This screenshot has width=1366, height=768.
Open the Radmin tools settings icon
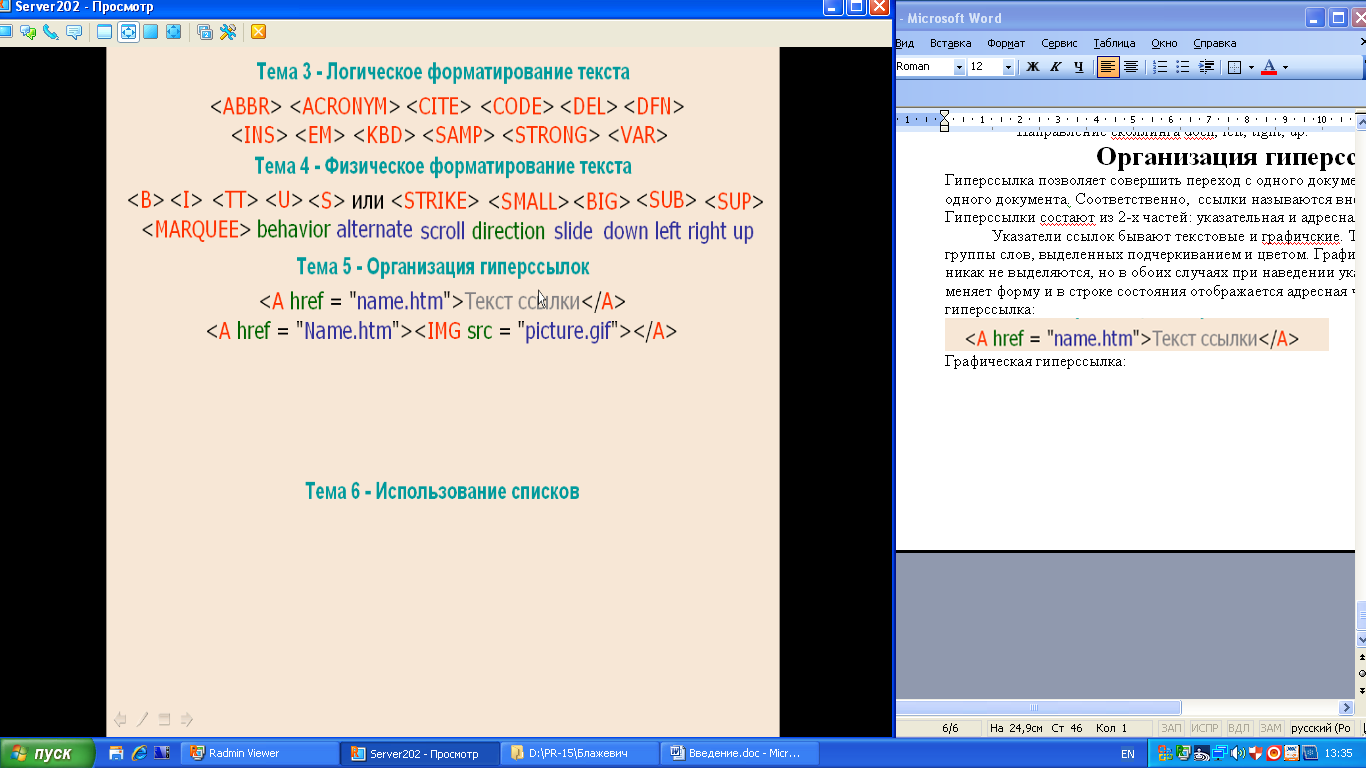pyautogui.click(x=228, y=32)
